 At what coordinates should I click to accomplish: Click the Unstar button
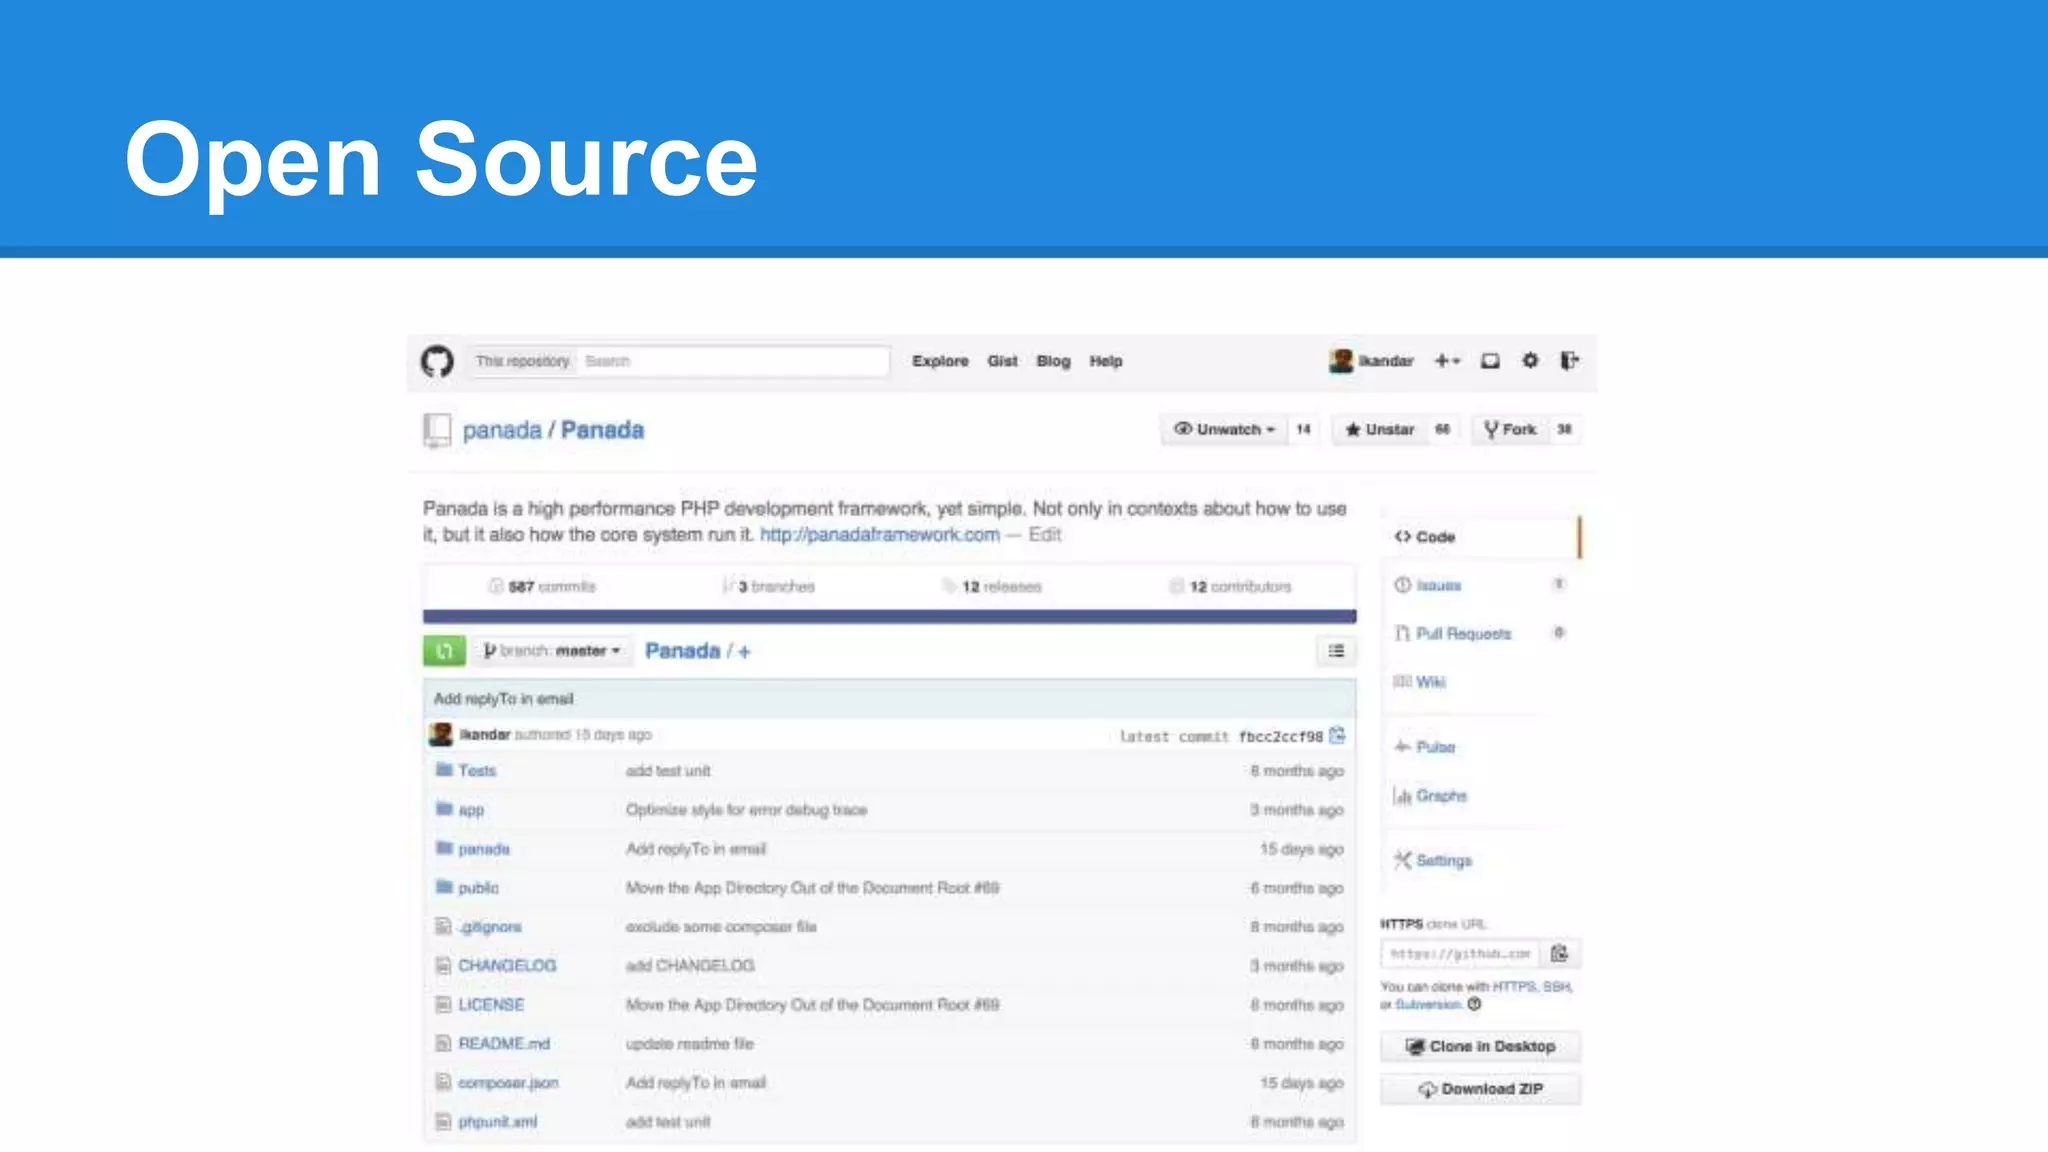pos(1380,429)
